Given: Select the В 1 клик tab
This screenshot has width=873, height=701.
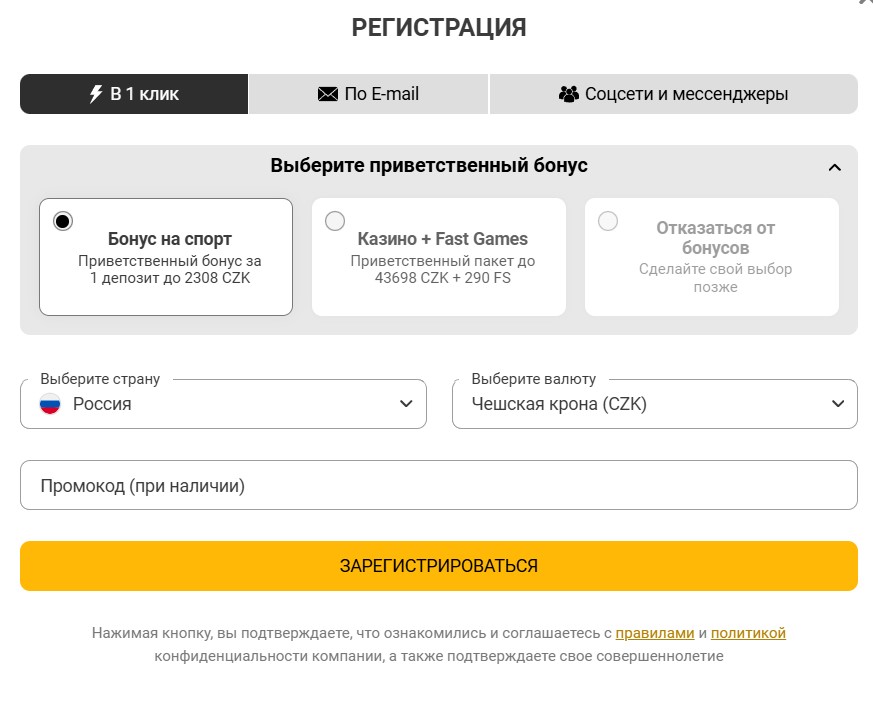Looking at the screenshot, I should tap(132, 94).
